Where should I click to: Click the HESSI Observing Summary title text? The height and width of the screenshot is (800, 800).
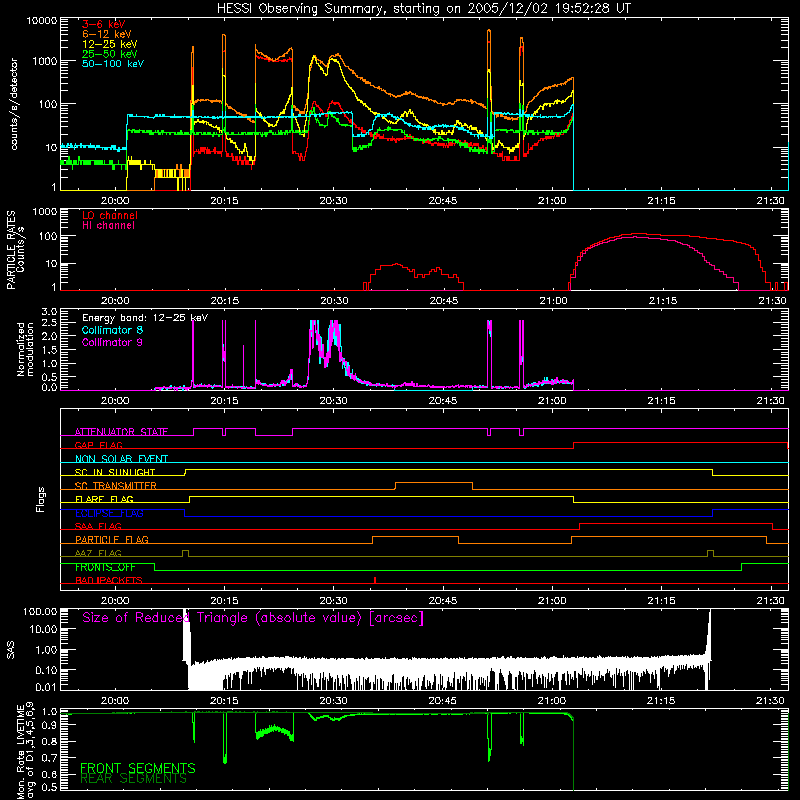(423, 9)
